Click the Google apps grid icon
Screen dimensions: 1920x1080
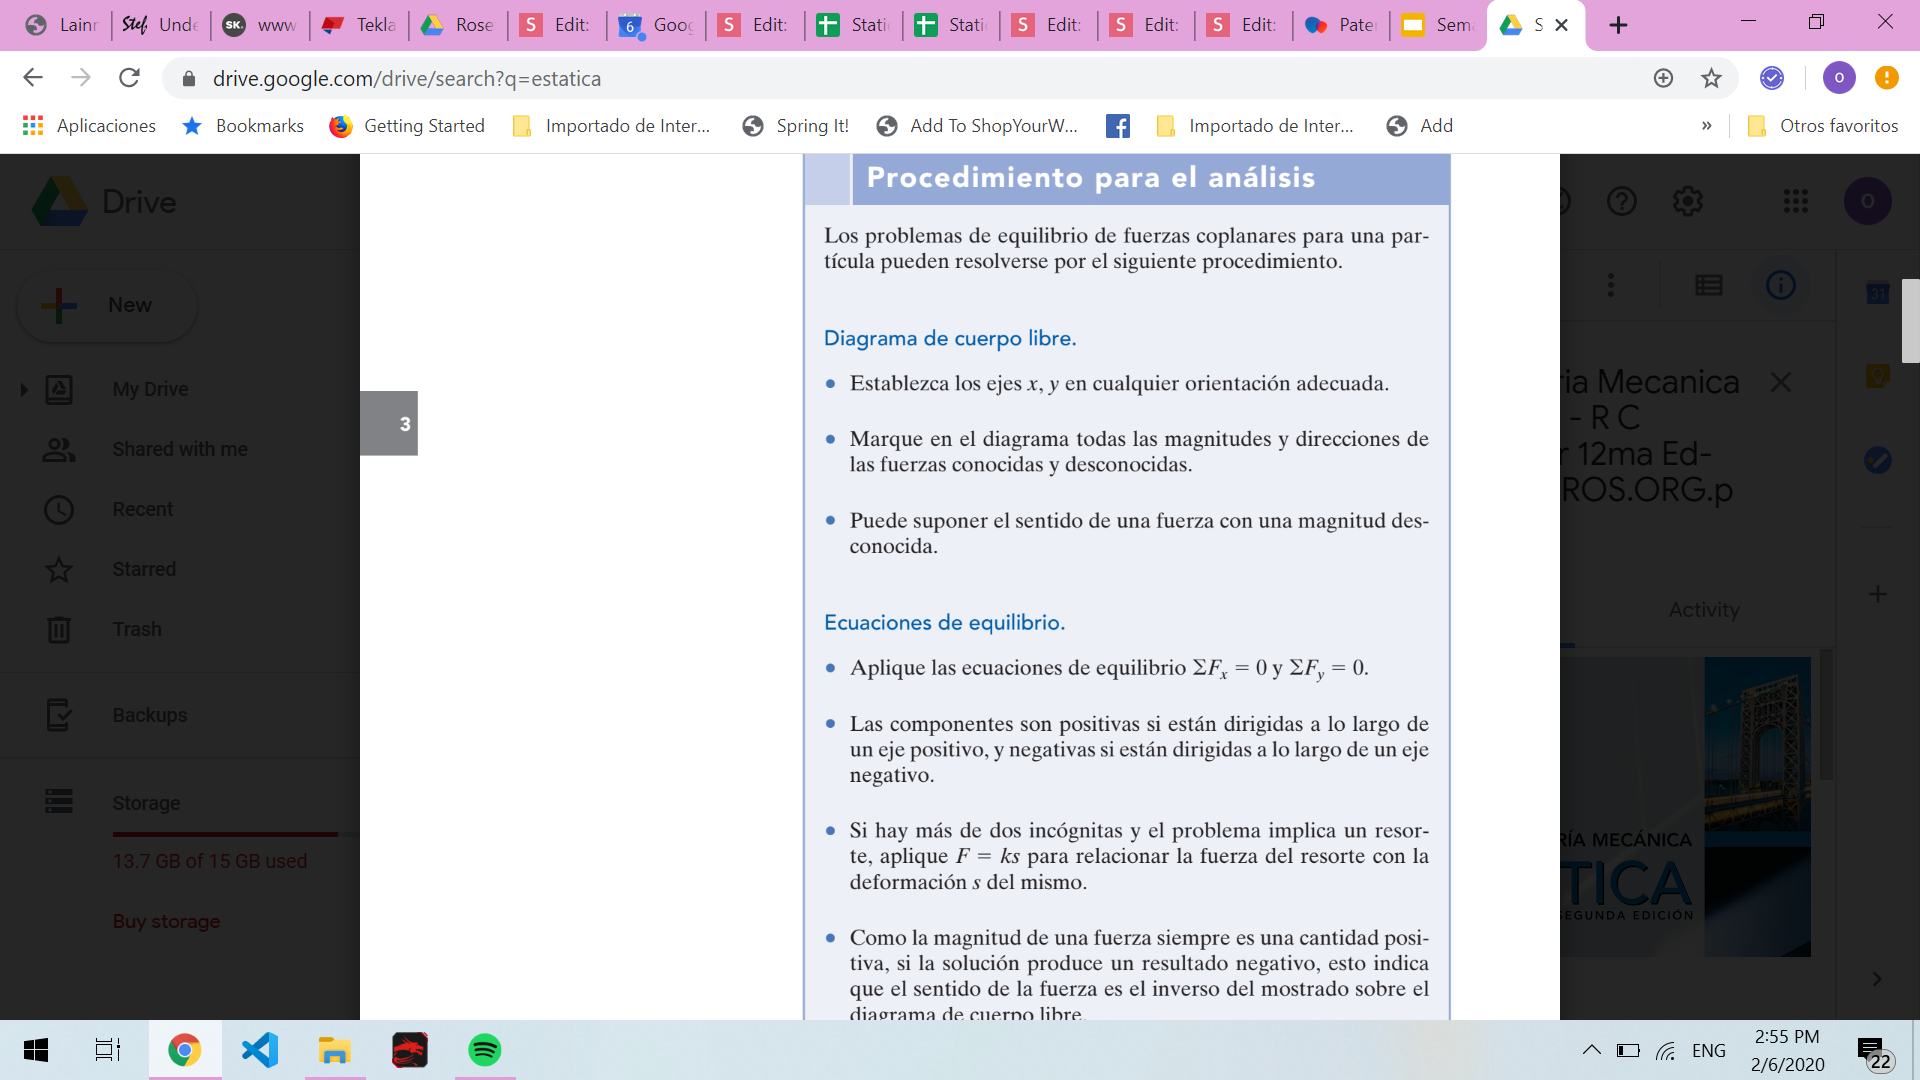1795,202
